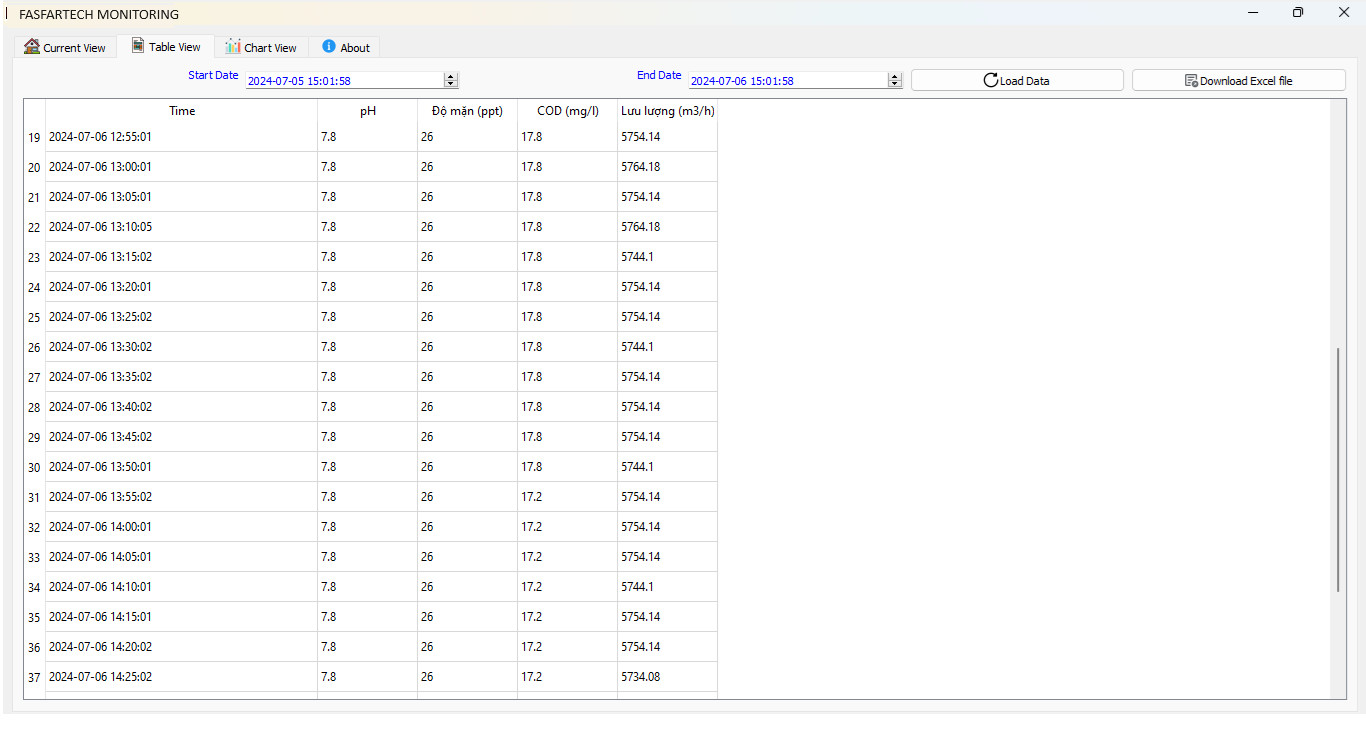This screenshot has height=738, width=1366.
Task: Click the Table View tab icon
Action: click(x=138, y=46)
